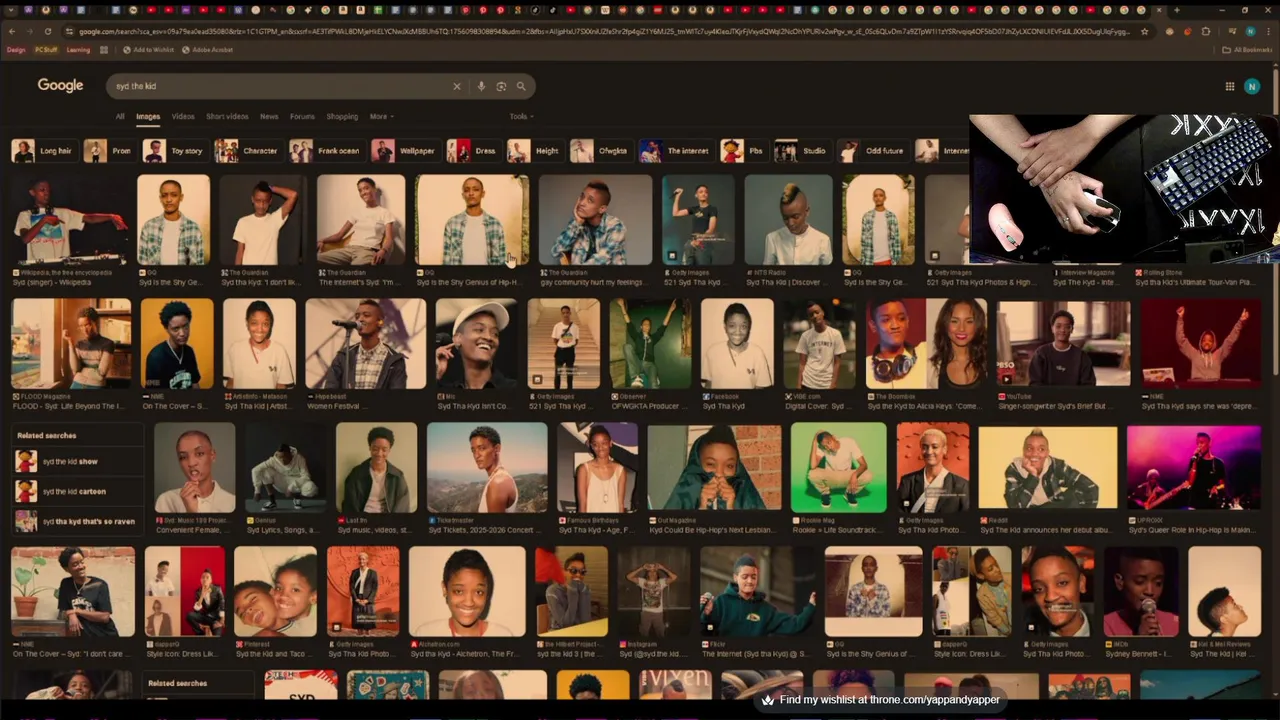This screenshot has height=720, width=1280.
Task: Start voice search with the microphone icon
Action: 481,86
